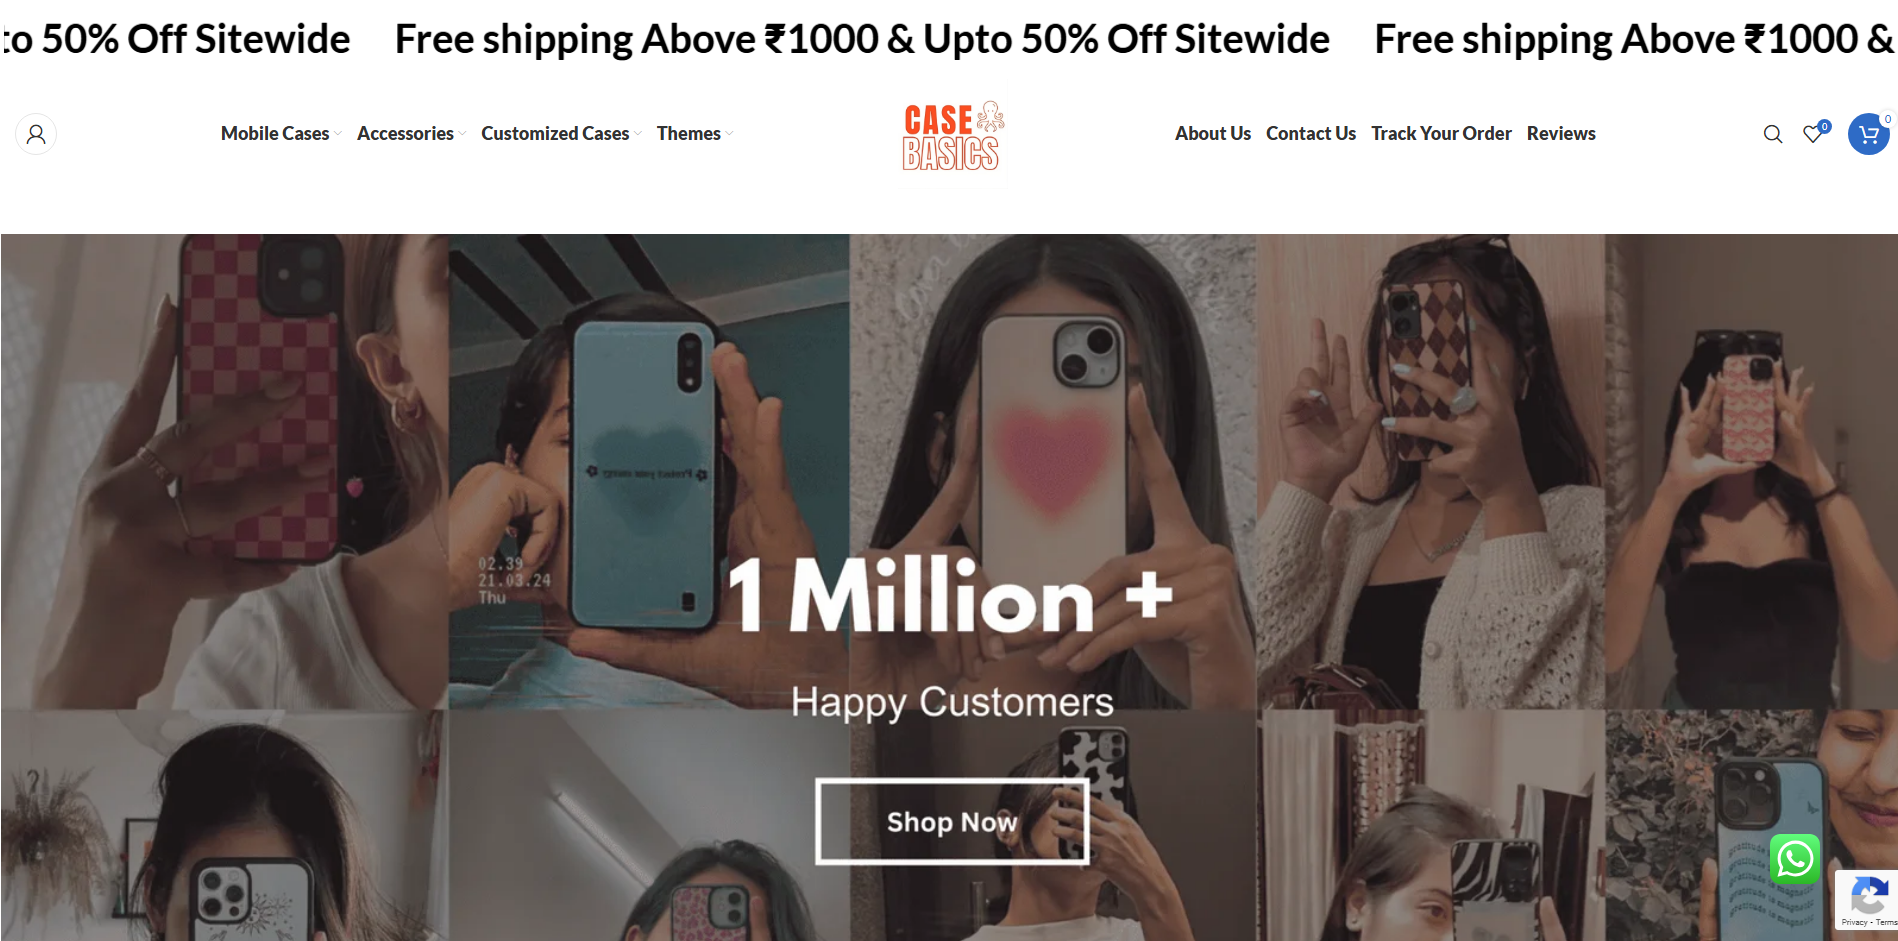The image size is (1898, 941).
Task: Click the Shop Now button
Action: pos(952,822)
